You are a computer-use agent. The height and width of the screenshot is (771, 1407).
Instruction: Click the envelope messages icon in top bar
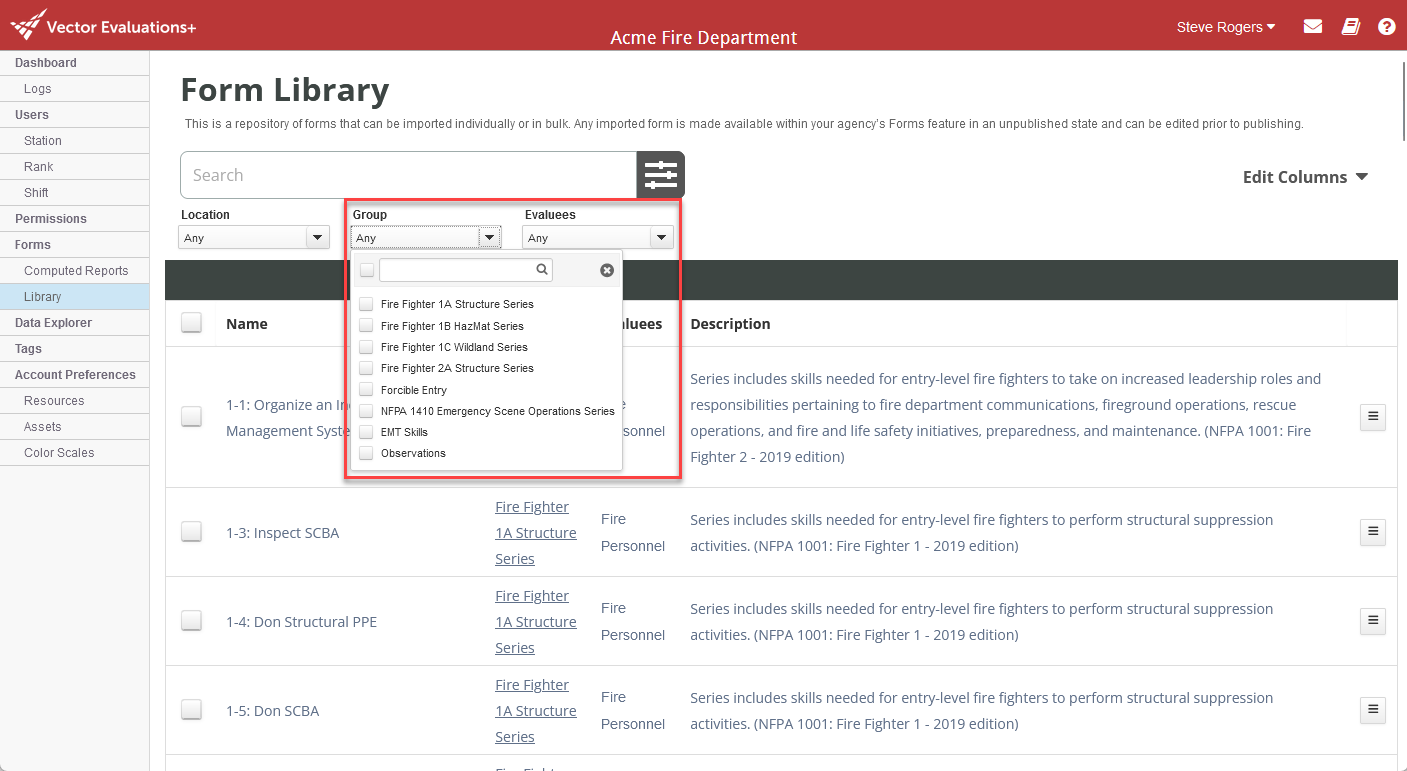pyautogui.click(x=1312, y=26)
